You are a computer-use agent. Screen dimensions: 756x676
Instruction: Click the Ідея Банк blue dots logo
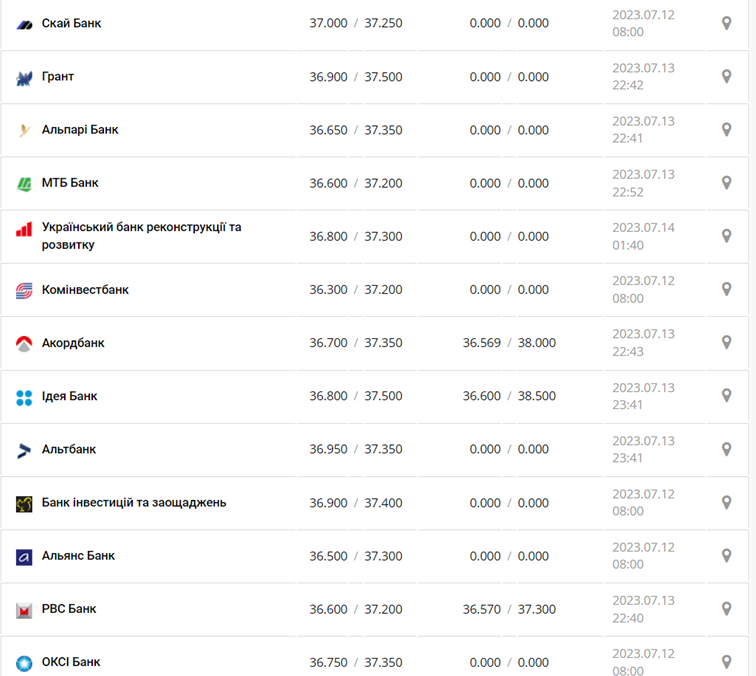click(x=24, y=397)
